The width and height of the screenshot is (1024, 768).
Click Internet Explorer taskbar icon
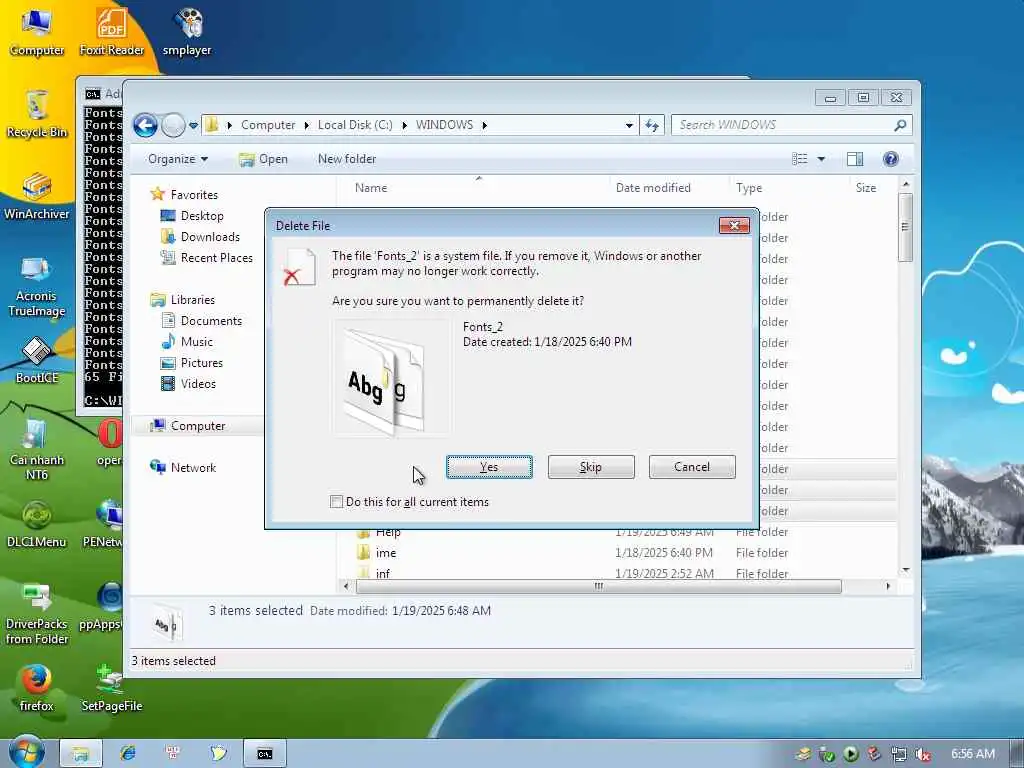point(127,753)
